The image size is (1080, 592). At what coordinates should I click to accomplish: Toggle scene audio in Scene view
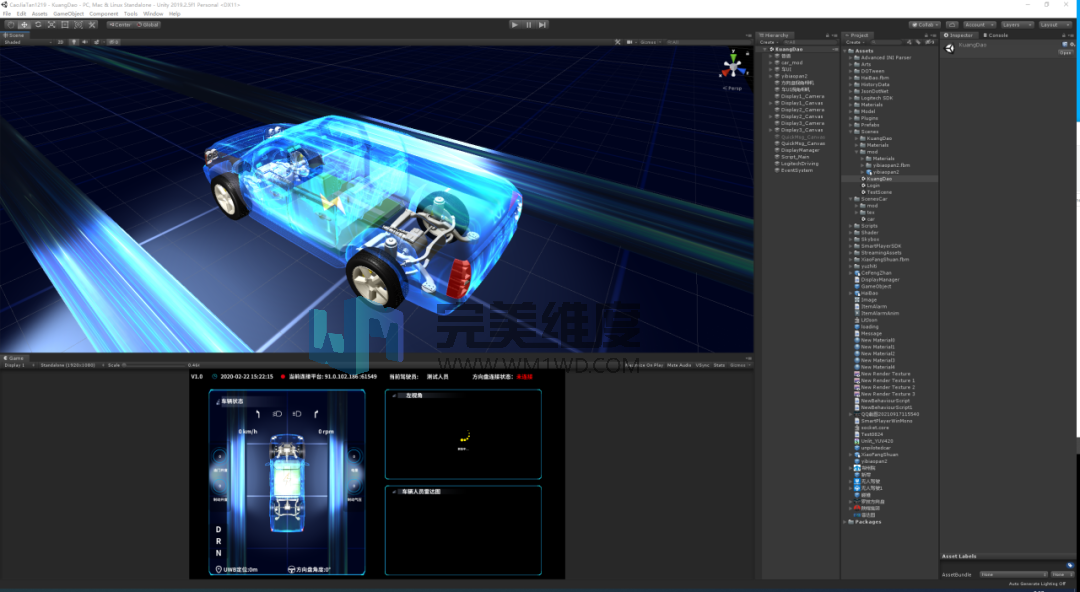(x=85, y=42)
